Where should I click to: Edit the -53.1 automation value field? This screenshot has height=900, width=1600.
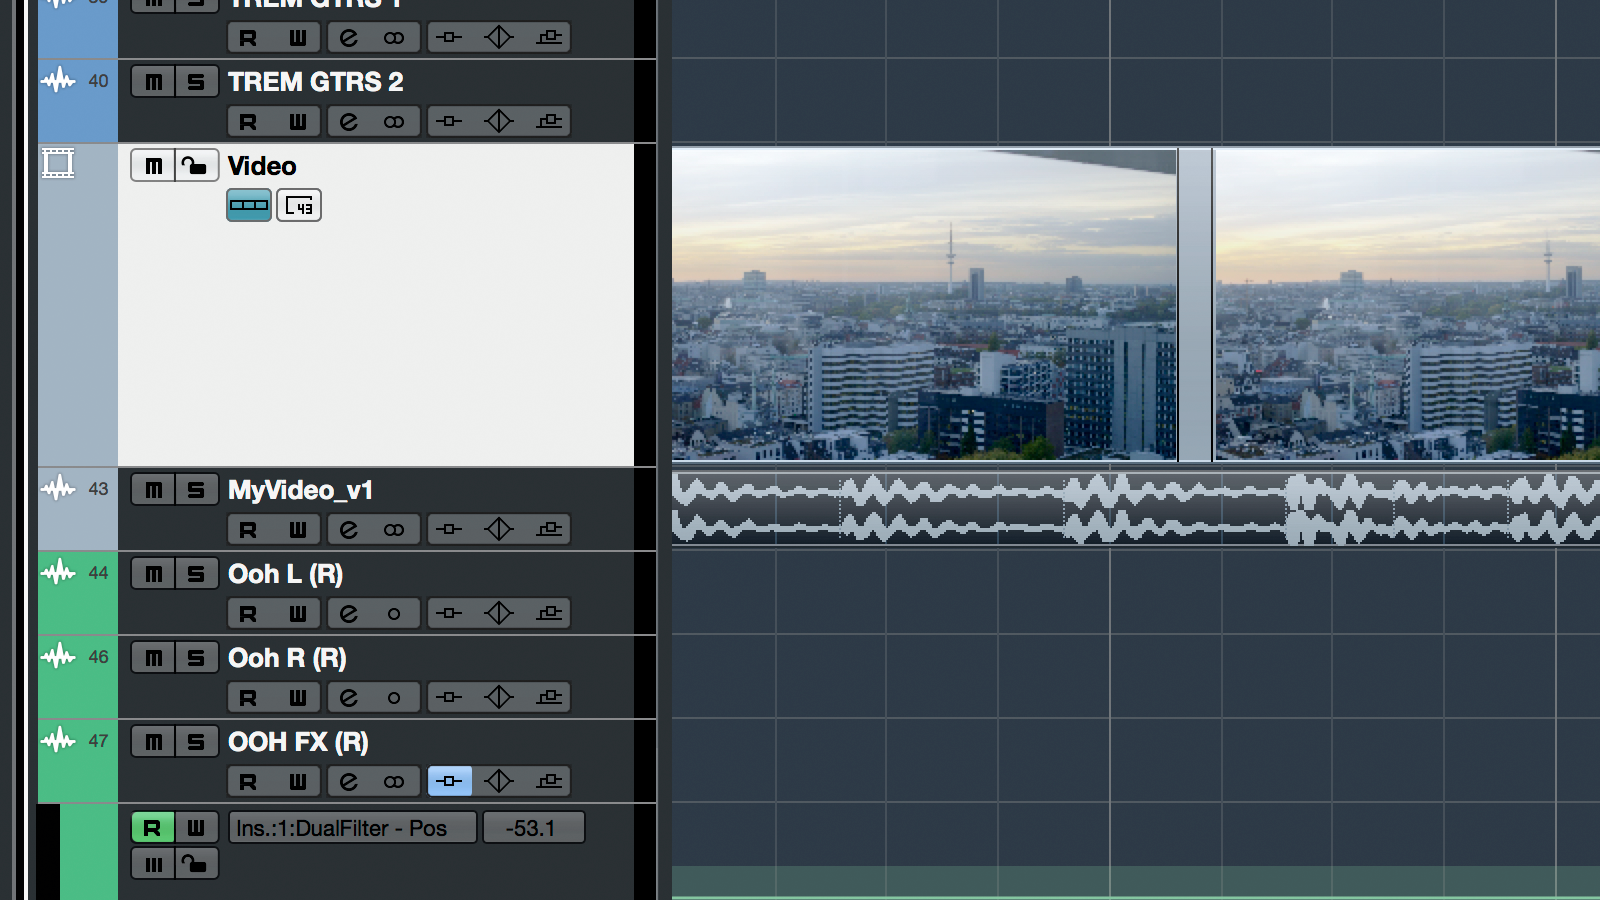[534, 828]
